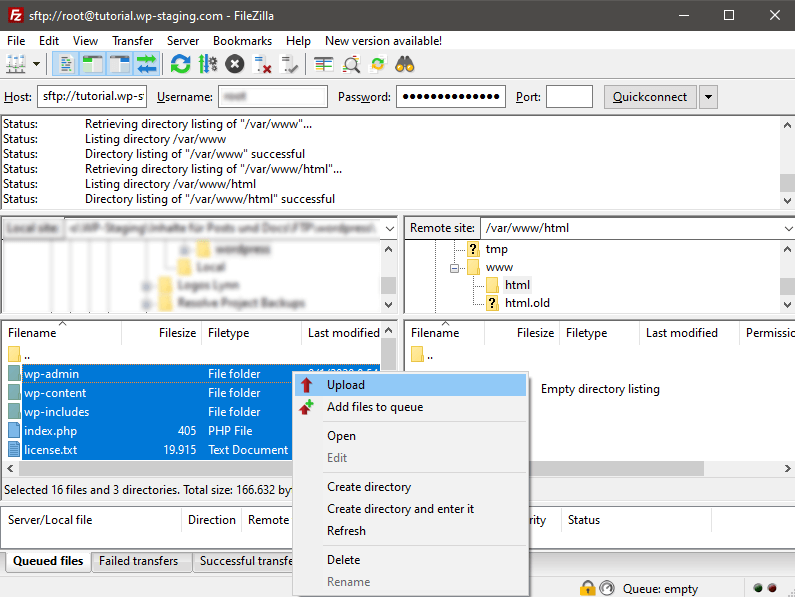This screenshot has height=597, width=795.
Task: Open the 'New version available!' menu
Action: click(x=383, y=41)
